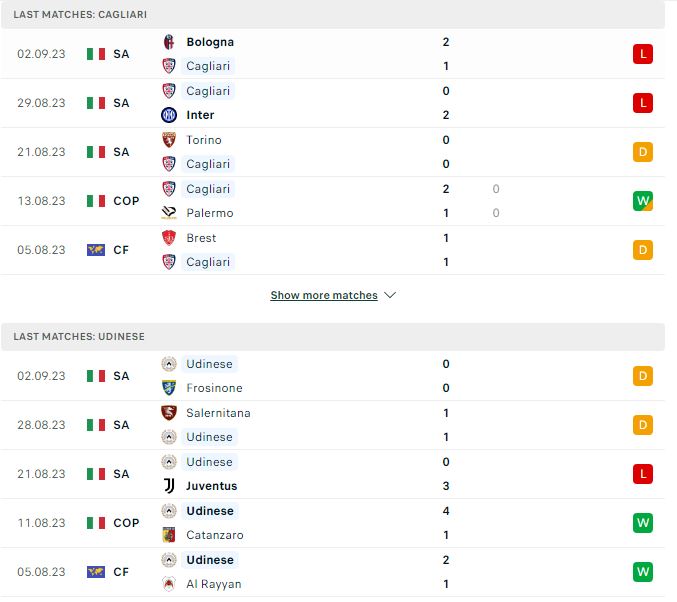Viewport: 677px width, 602px height.
Task: Click red L badge for Bologna match
Action: pyautogui.click(x=642, y=54)
